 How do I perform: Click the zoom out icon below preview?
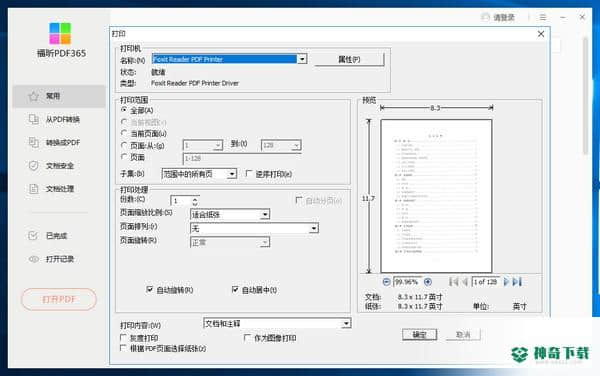[x=386, y=282]
